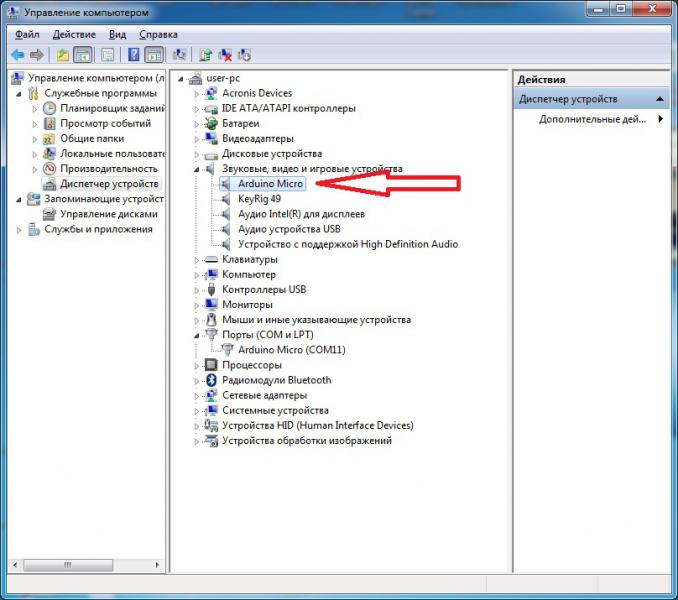Collapse Запоминающие устройства node
The width and height of the screenshot is (678, 600).
pos(19,200)
